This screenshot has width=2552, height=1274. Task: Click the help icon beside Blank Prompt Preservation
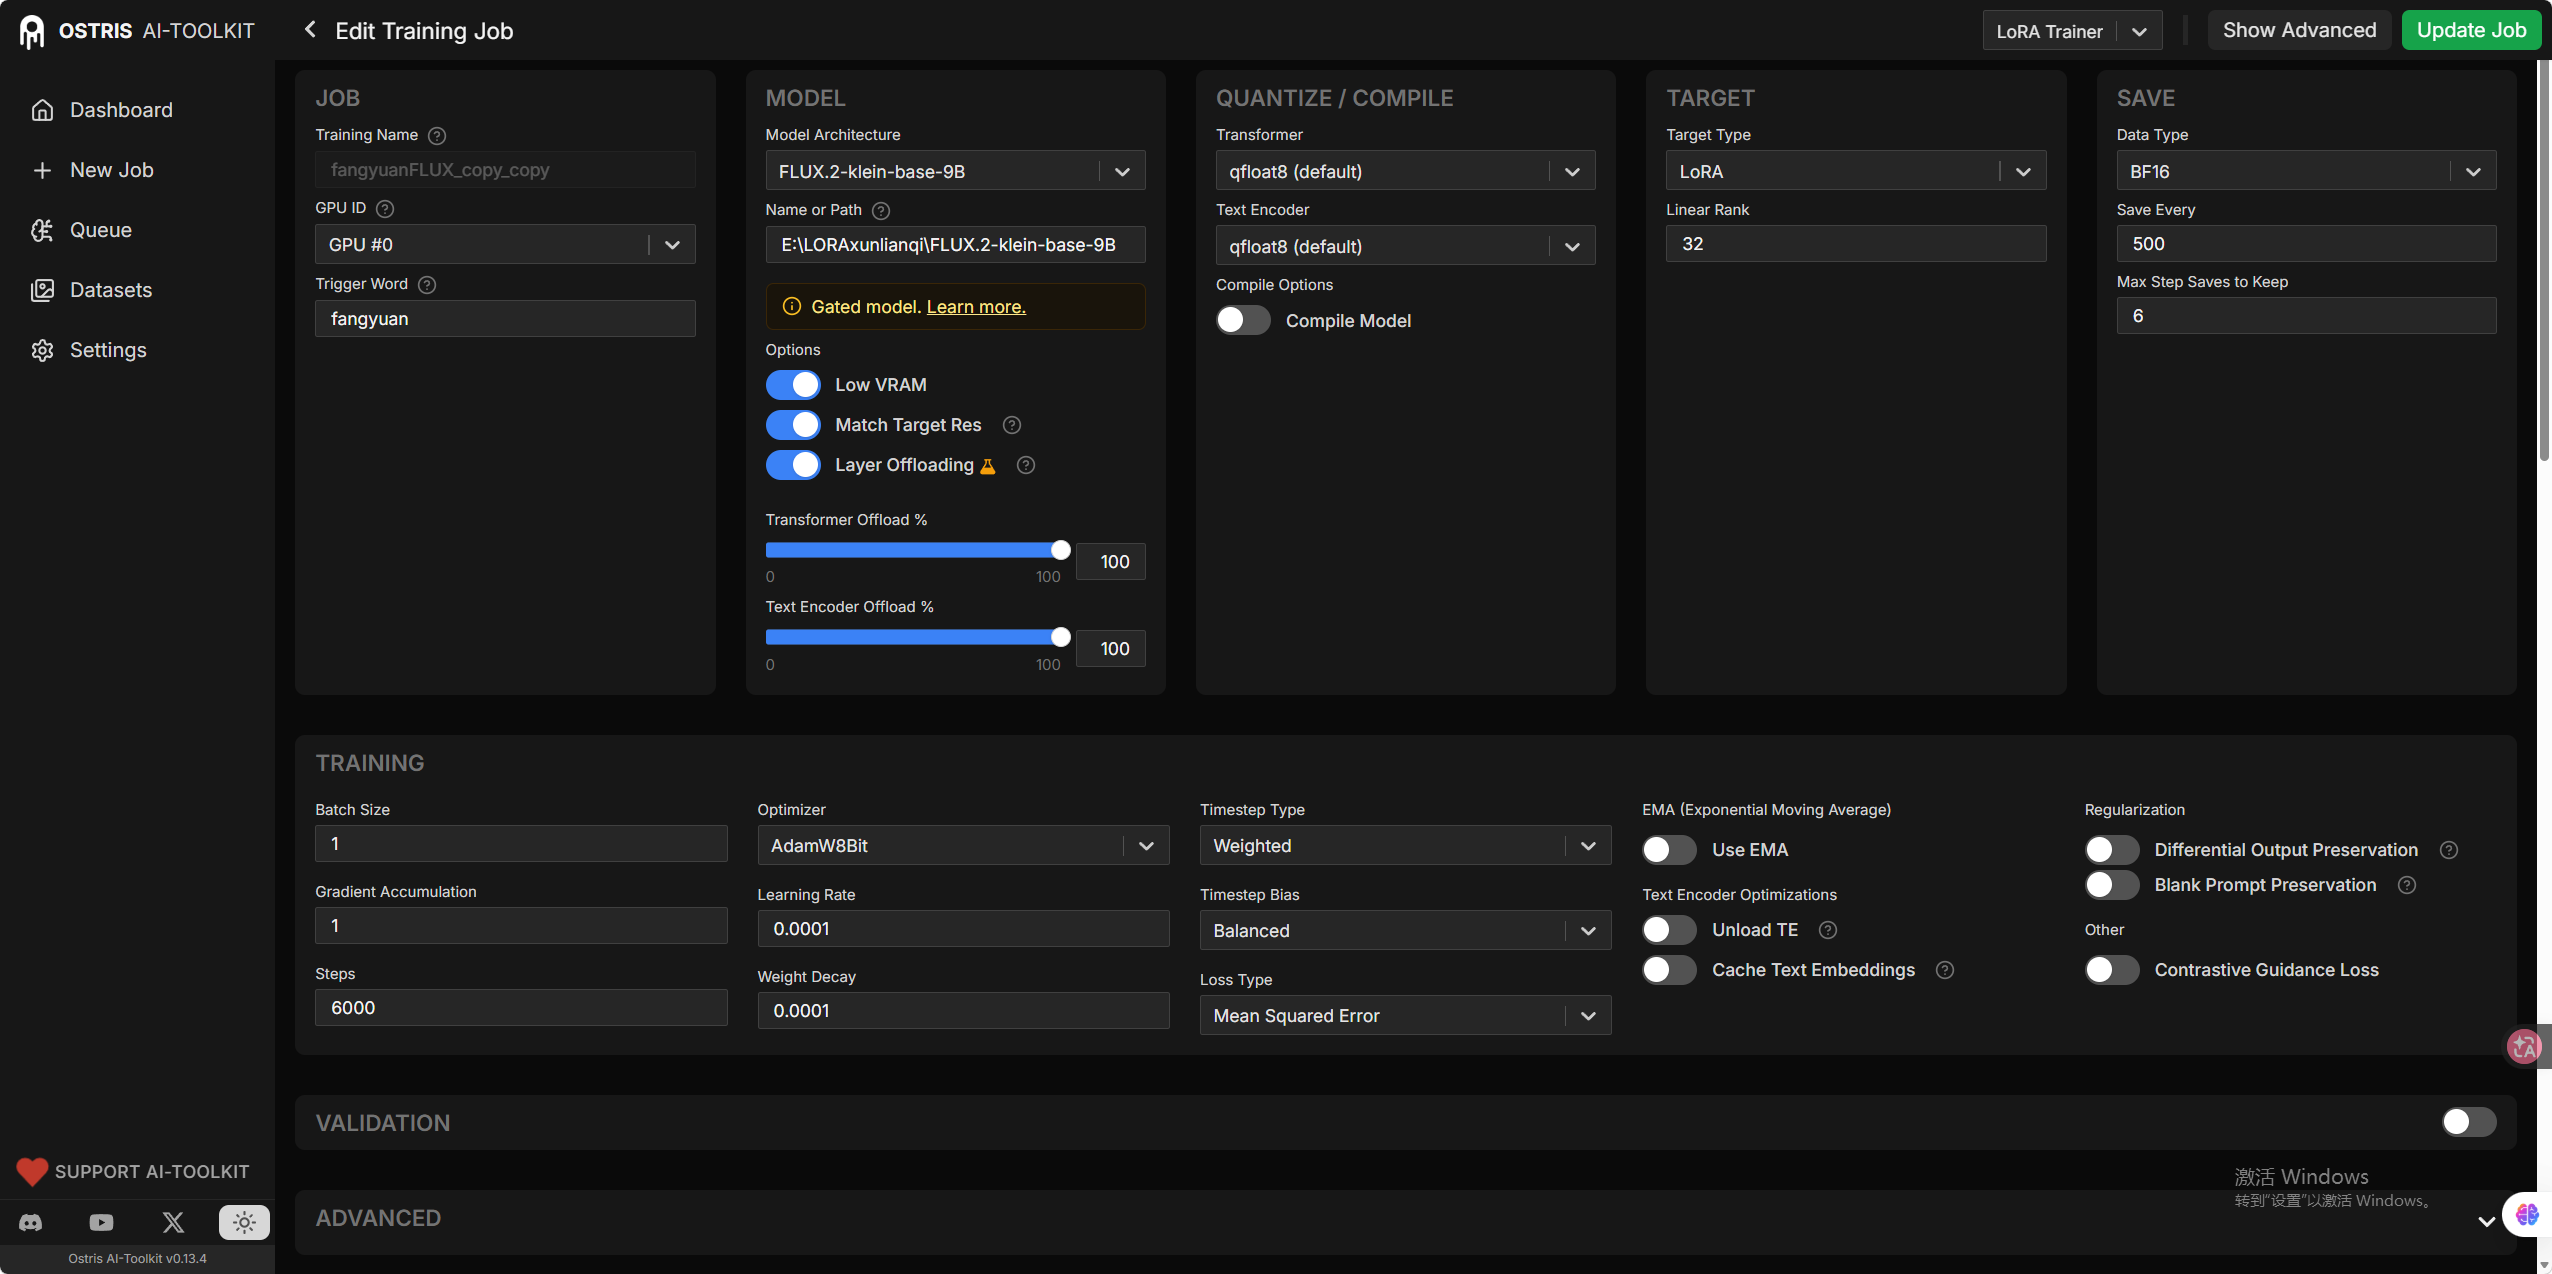point(2407,885)
